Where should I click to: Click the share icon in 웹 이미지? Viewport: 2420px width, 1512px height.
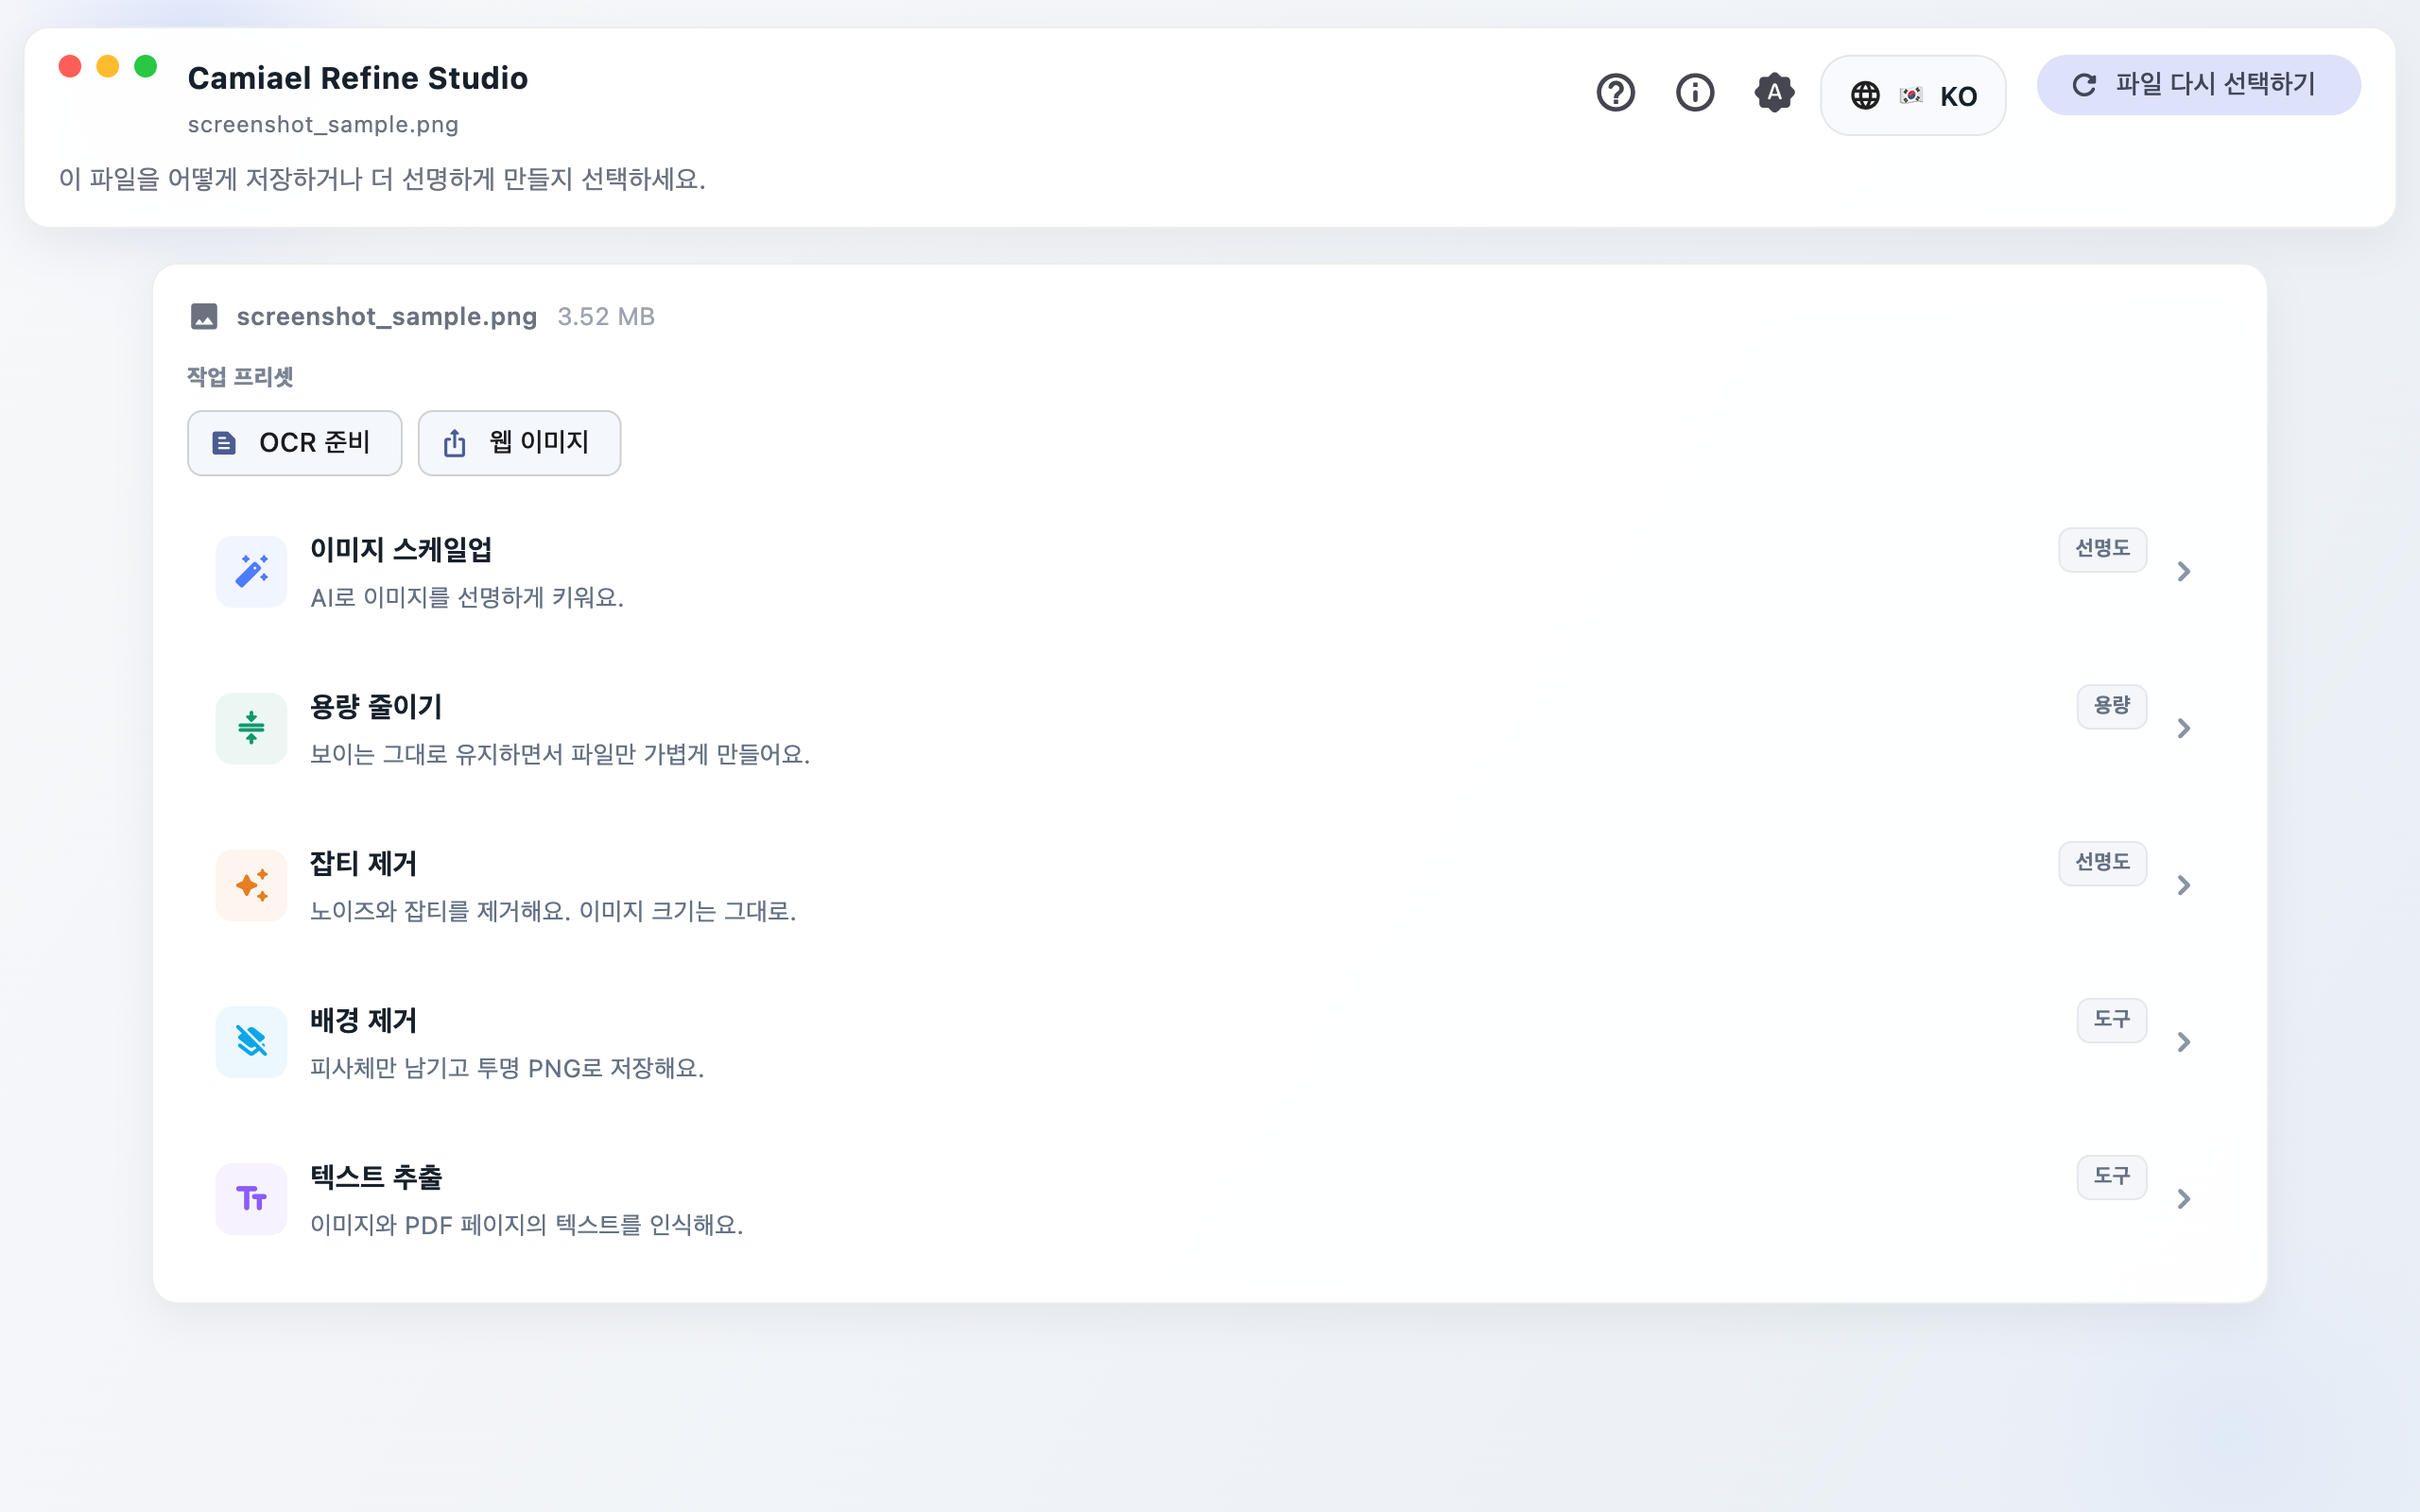tap(455, 443)
